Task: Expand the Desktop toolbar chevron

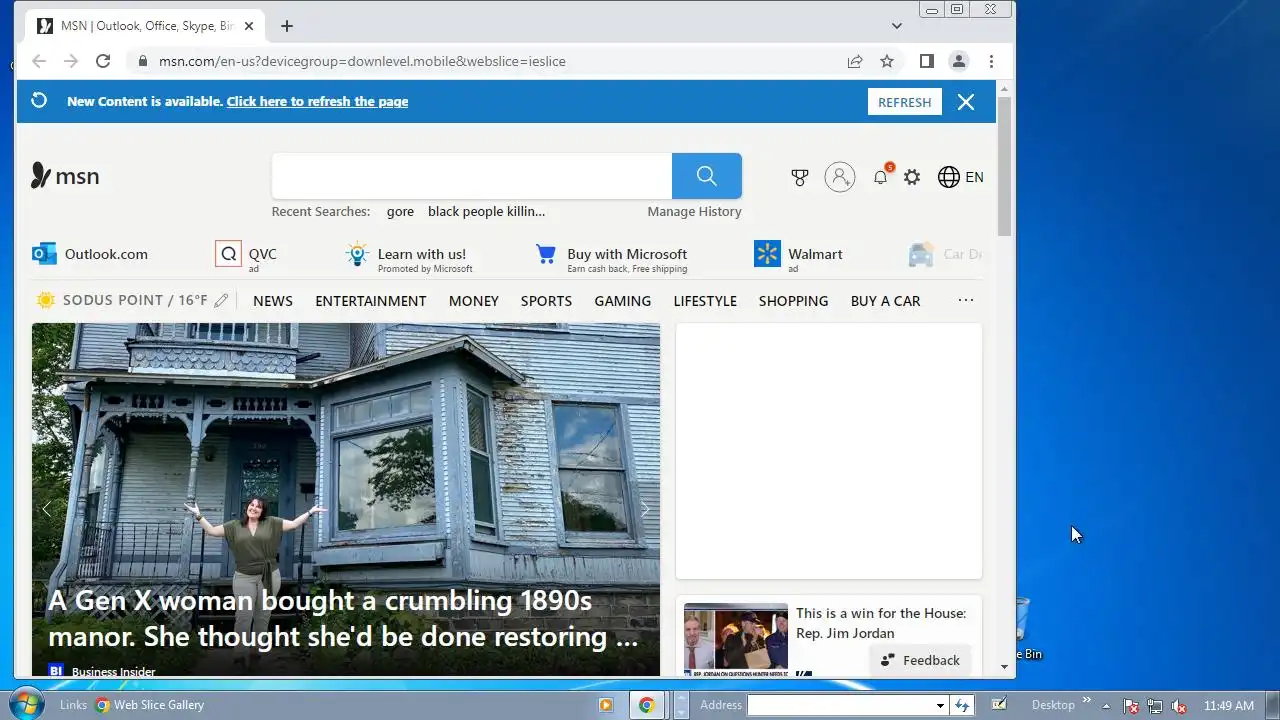Action: click(1087, 701)
